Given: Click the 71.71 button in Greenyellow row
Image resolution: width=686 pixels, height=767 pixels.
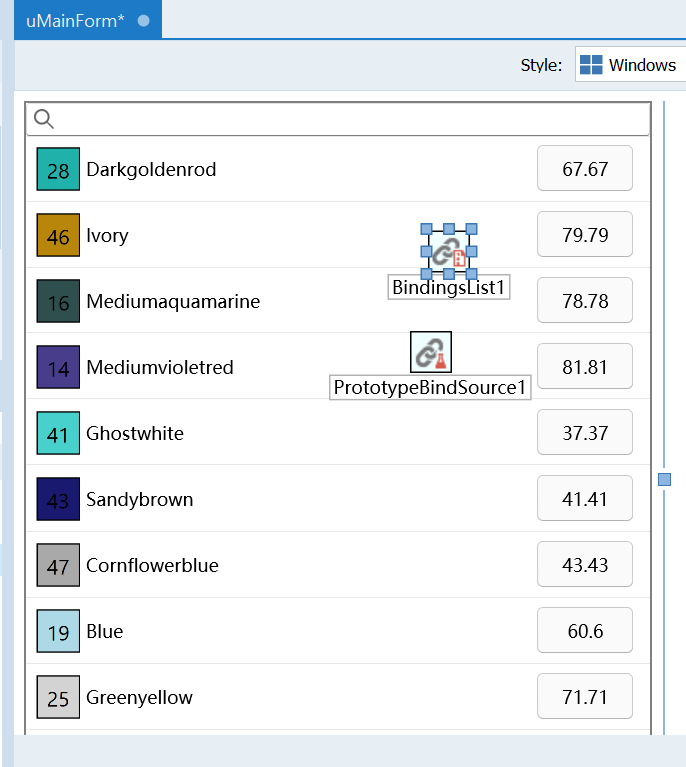Looking at the screenshot, I should (x=585, y=697).
